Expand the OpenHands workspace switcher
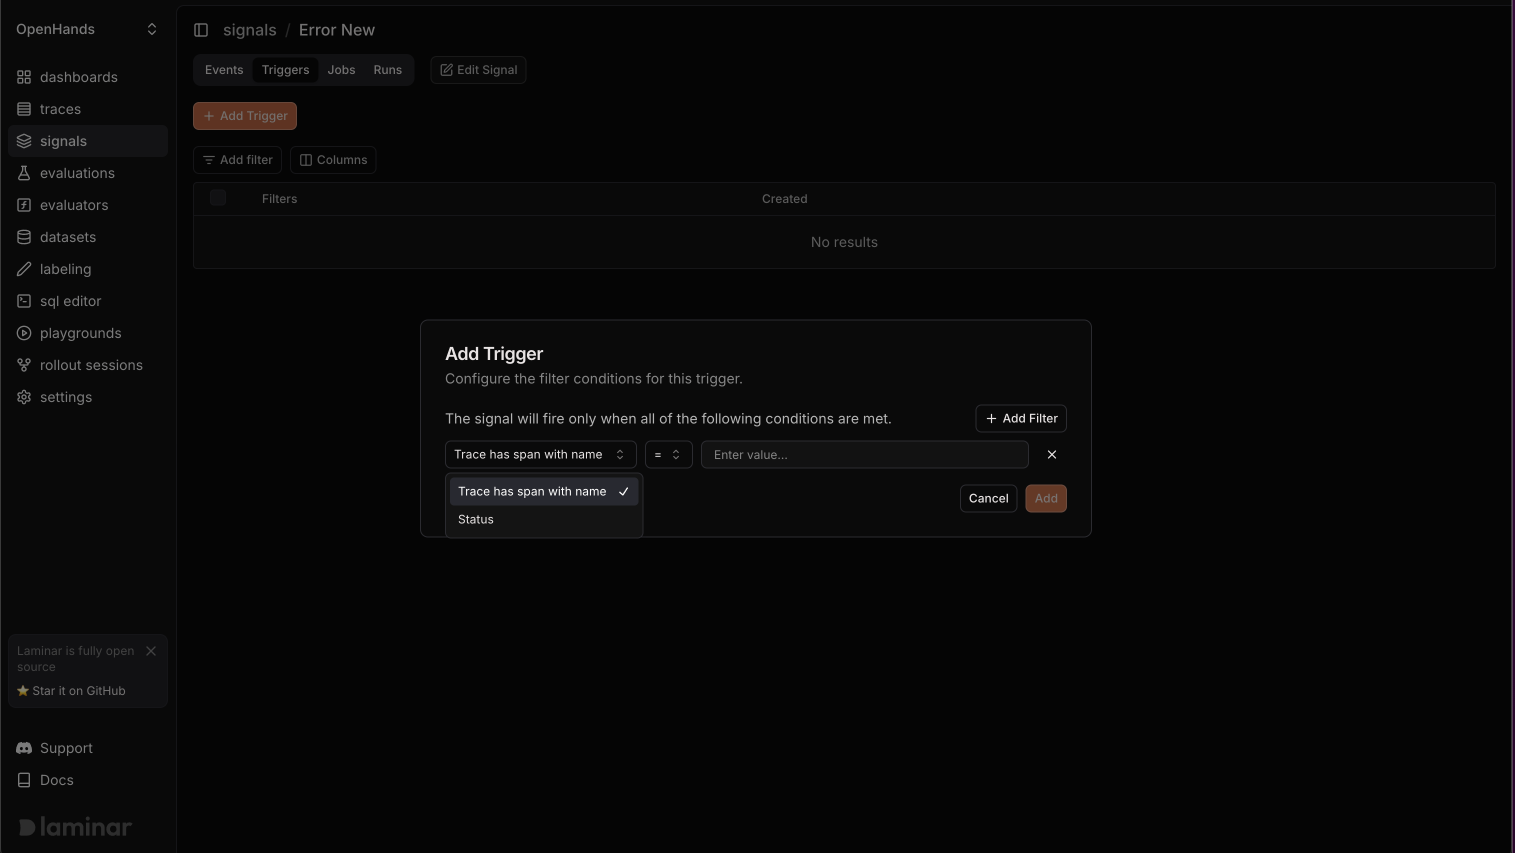1515x853 pixels. click(88, 28)
